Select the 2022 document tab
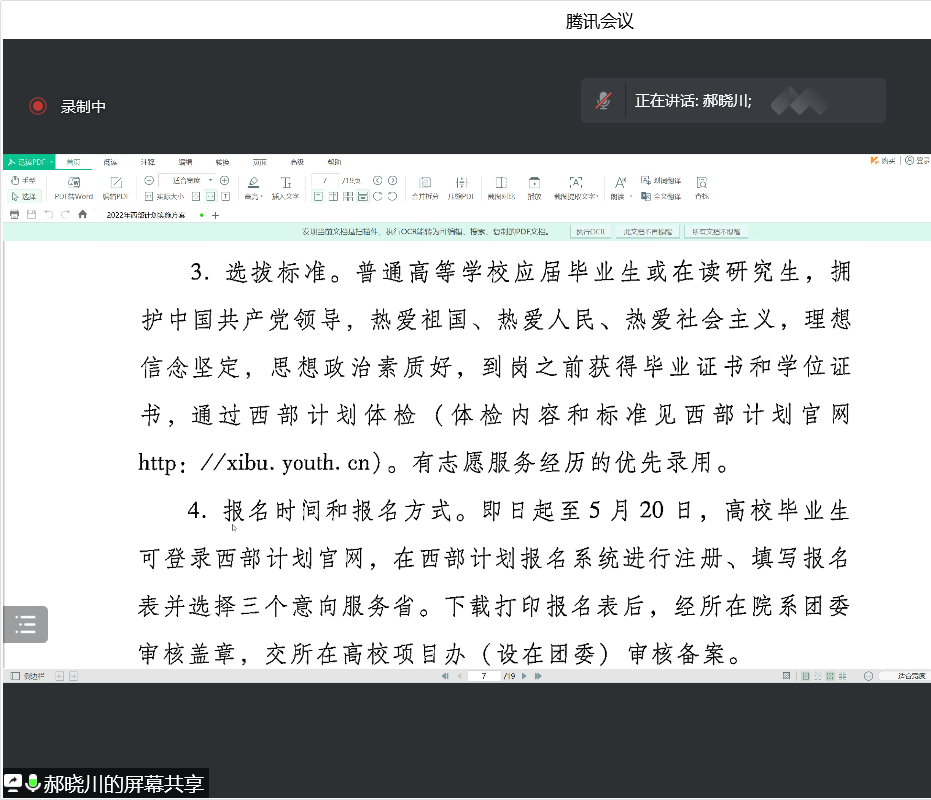 146,215
